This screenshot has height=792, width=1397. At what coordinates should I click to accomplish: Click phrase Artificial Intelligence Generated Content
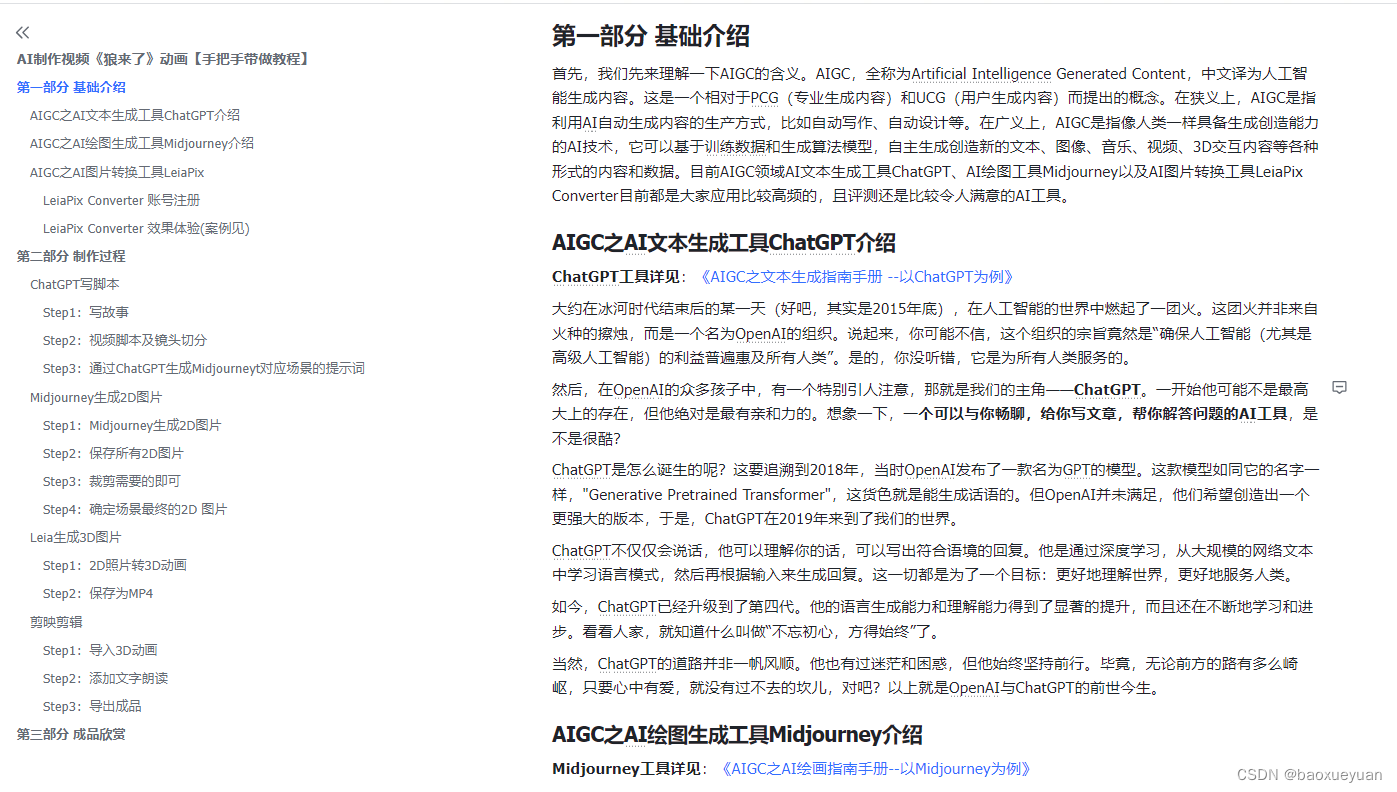[1048, 74]
